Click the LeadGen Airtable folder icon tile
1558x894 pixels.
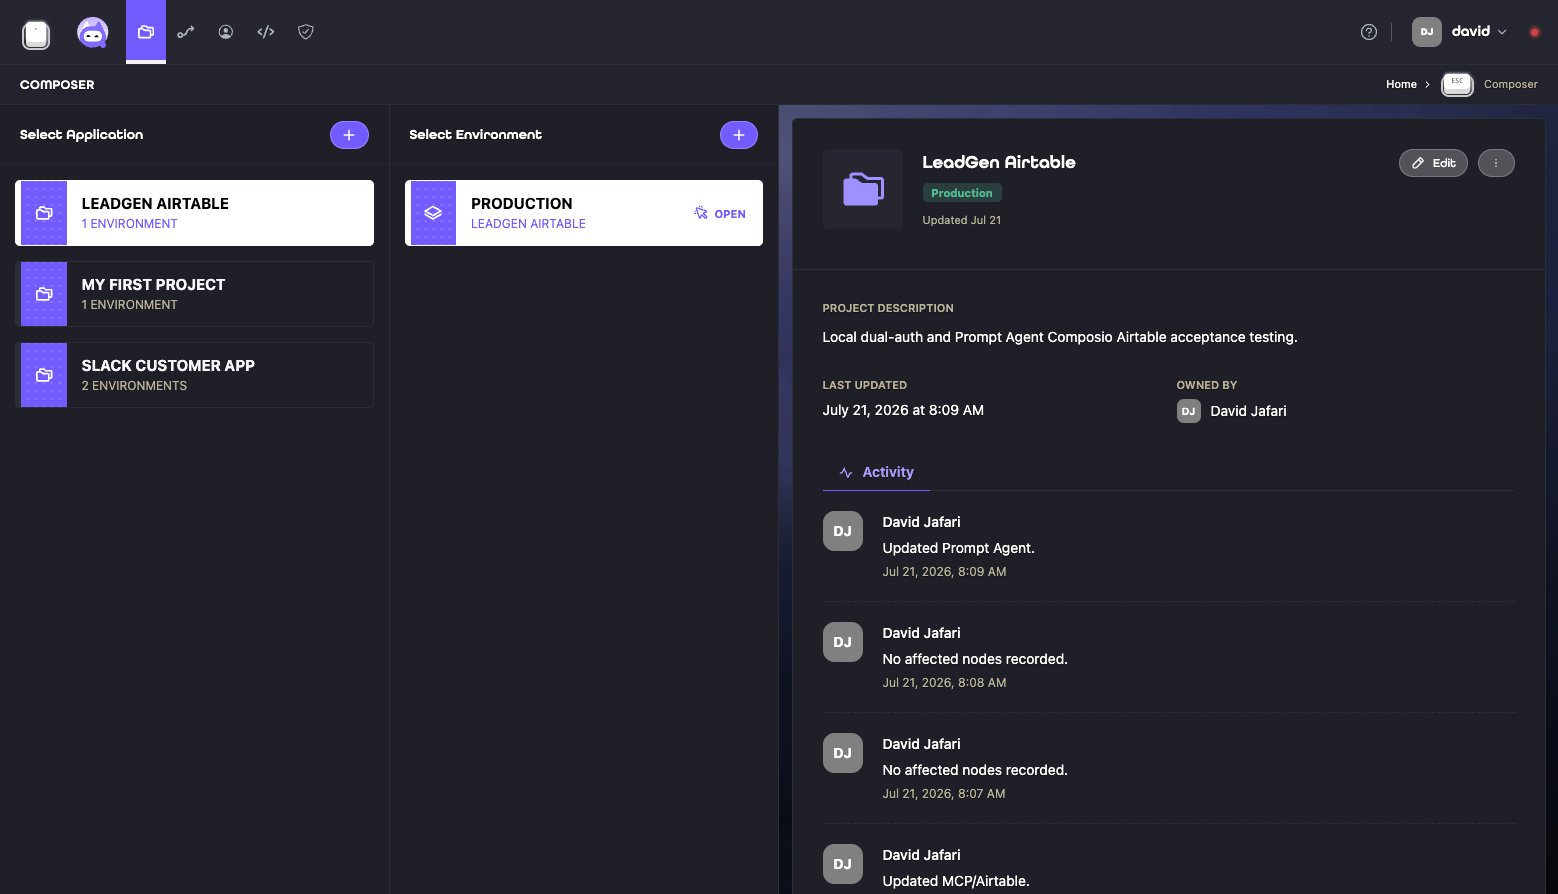click(x=44, y=213)
